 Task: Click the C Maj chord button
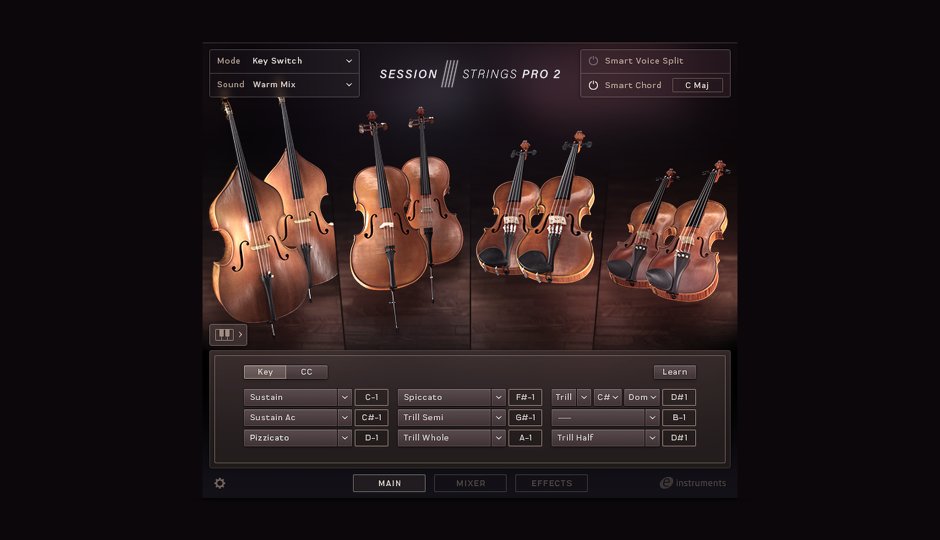697,85
